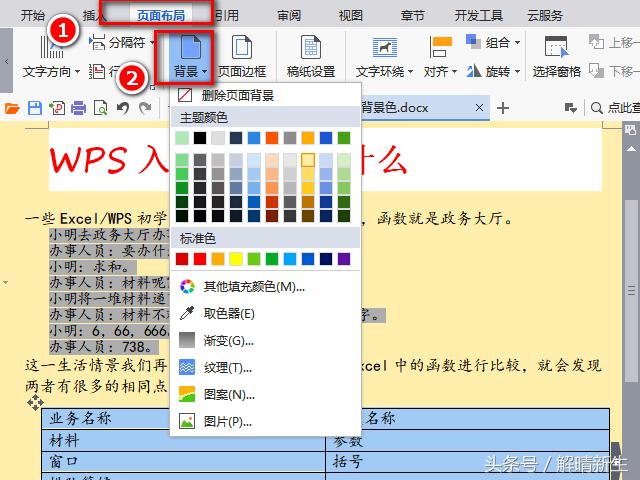Open the tab list dropdown icon

coord(570,108)
